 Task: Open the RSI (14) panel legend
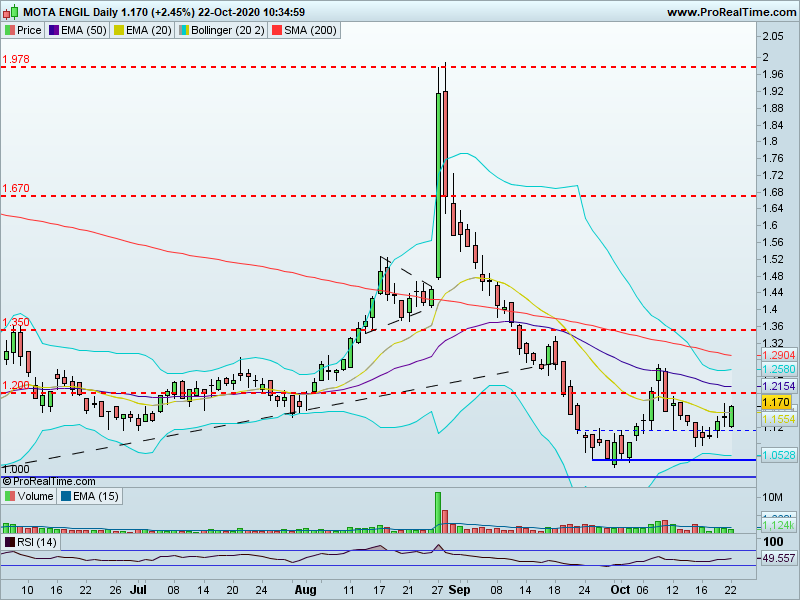31,542
